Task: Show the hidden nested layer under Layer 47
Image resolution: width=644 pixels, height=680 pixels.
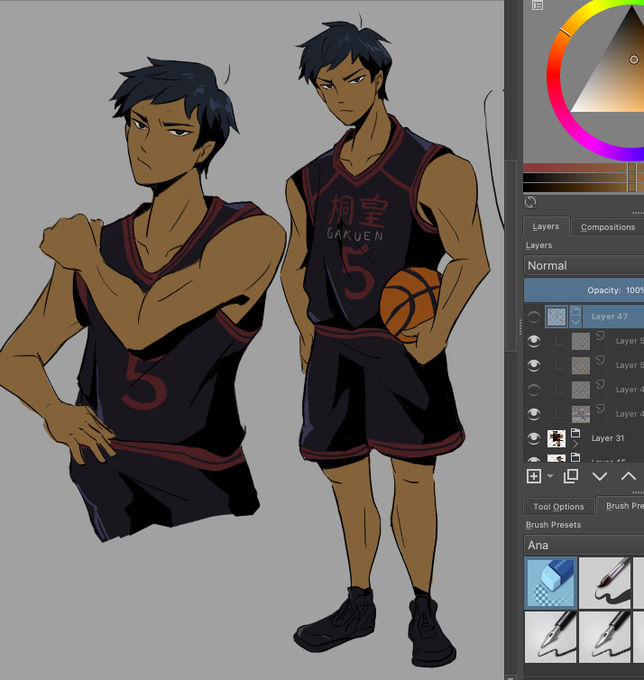Action: click(x=533, y=389)
